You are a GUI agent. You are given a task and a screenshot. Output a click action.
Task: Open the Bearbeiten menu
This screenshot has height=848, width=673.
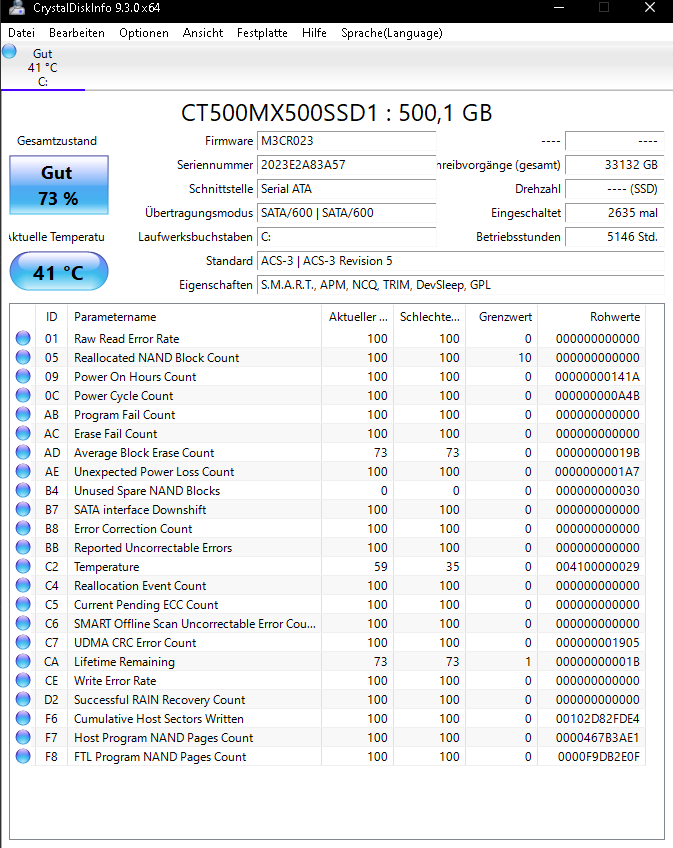pos(77,33)
